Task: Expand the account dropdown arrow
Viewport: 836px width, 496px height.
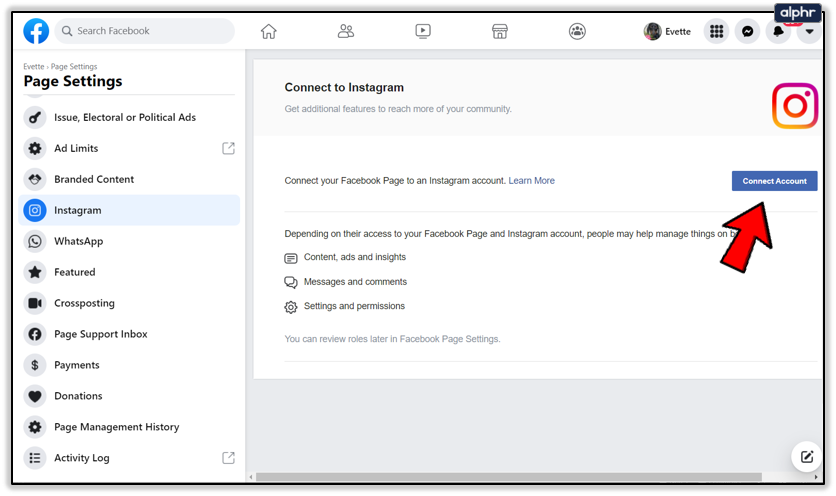Action: pos(809,31)
